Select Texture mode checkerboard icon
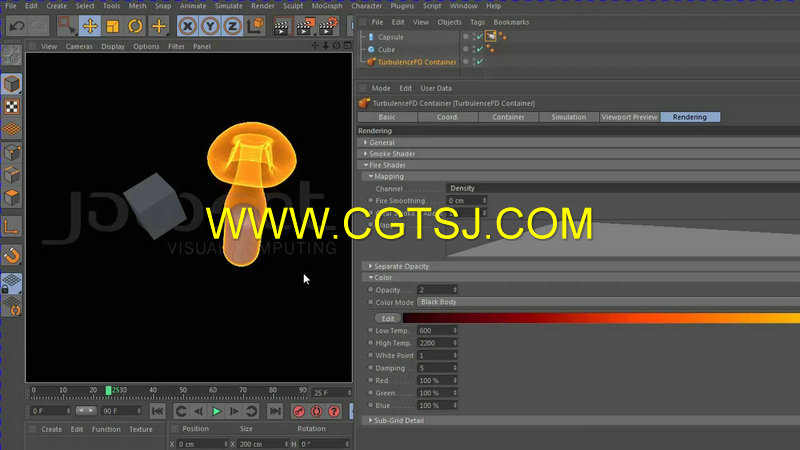This screenshot has height=450, width=800. [11, 107]
